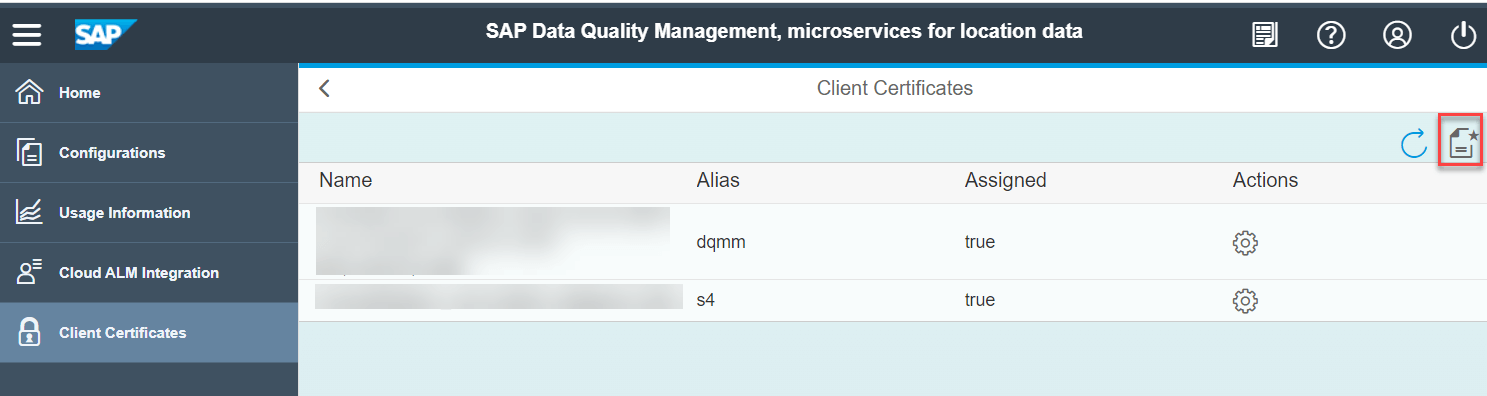
Task: Click the power logout icon
Action: [x=1462, y=35]
